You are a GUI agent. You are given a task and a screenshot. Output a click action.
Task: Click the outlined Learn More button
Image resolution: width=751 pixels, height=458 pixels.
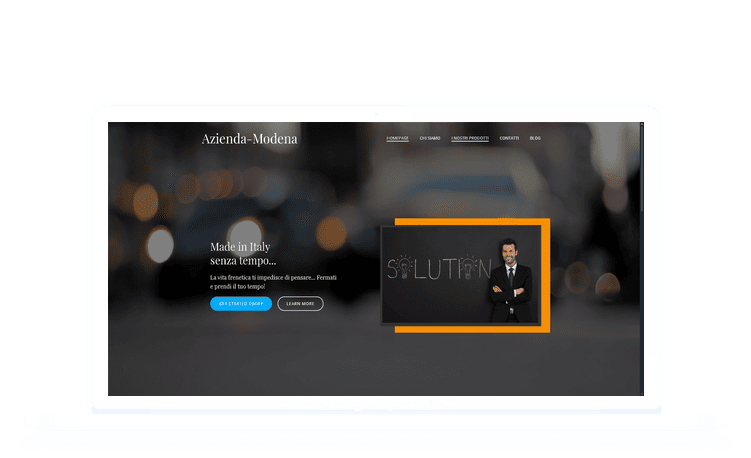300,304
